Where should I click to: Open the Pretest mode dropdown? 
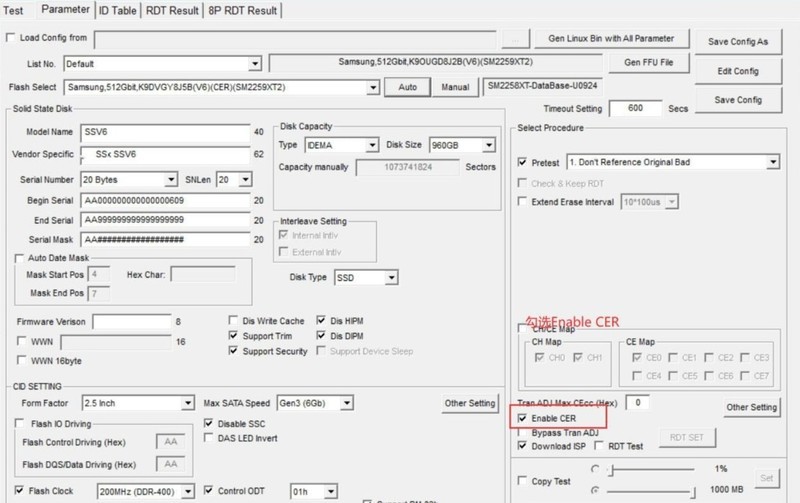(x=773, y=162)
